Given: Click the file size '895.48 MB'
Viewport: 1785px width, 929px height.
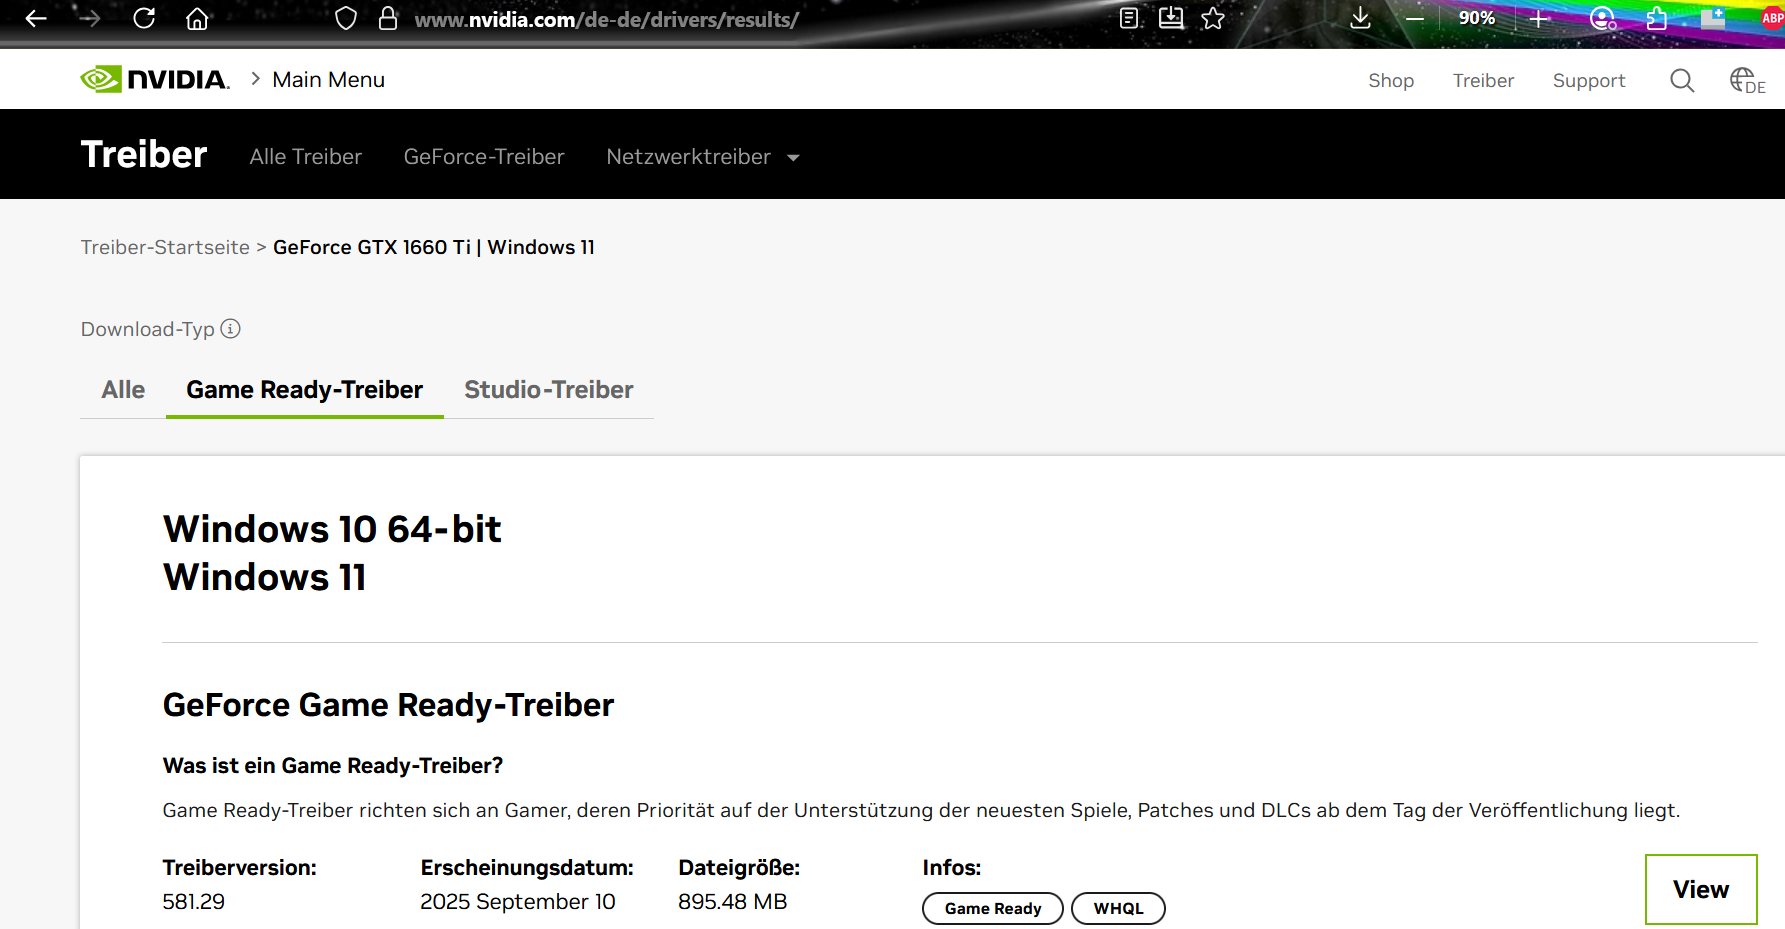Looking at the screenshot, I should click(733, 902).
